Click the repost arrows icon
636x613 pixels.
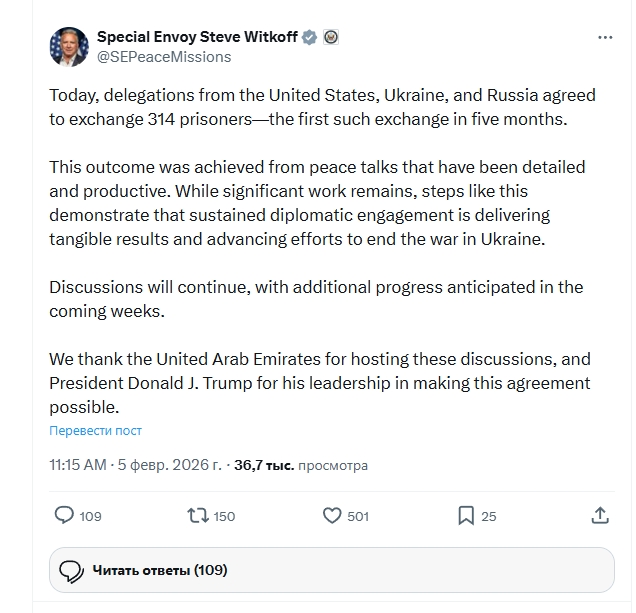tap(198, 516)
